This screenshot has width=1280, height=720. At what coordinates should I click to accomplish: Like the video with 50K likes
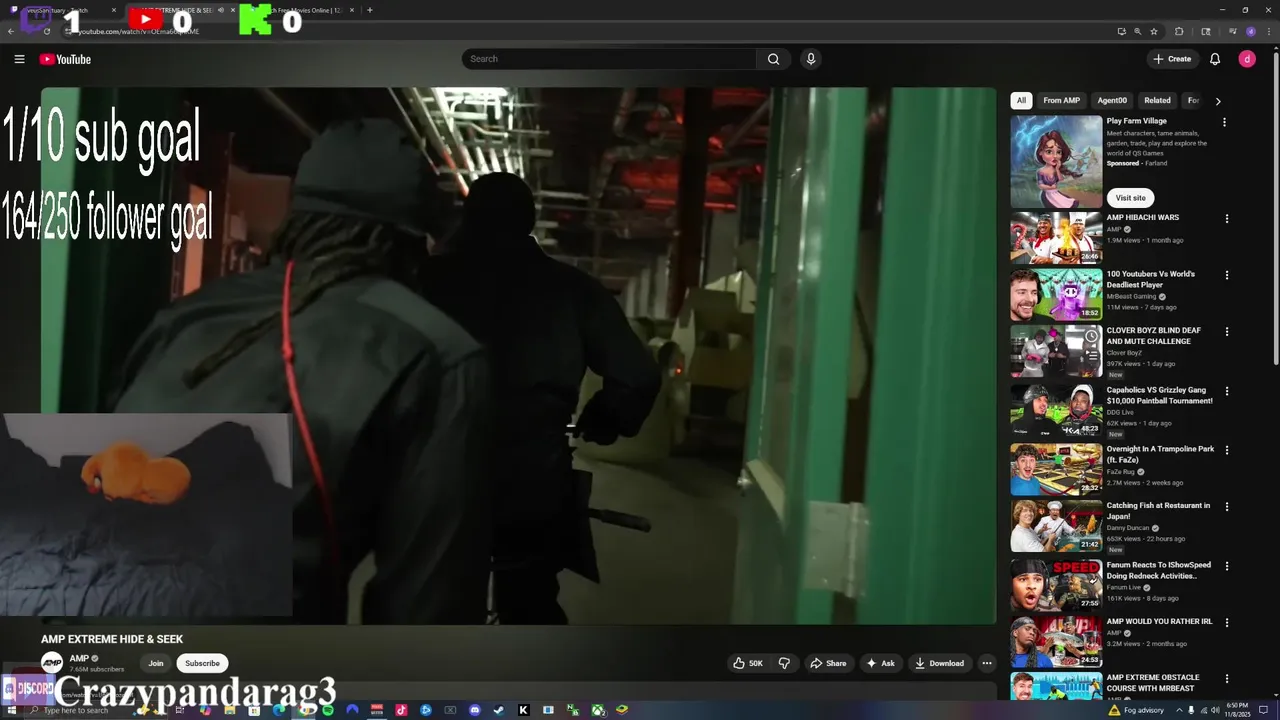[x=748, y=663]
